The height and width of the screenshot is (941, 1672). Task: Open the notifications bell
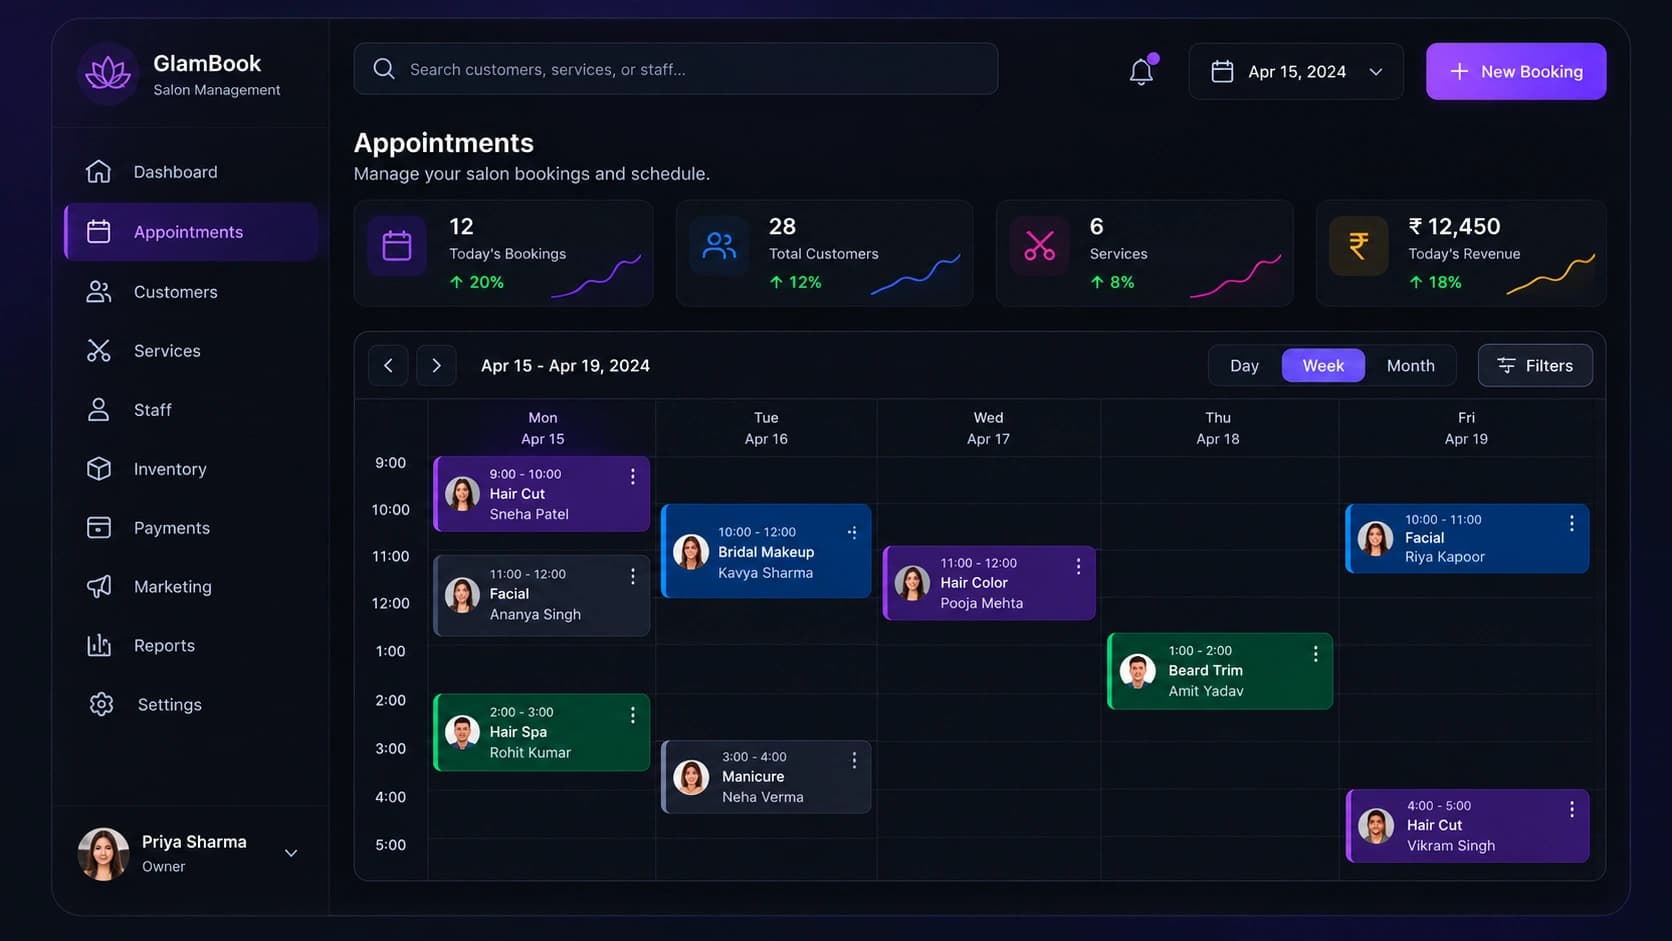pyautogui.click(x=1142, y=71)
